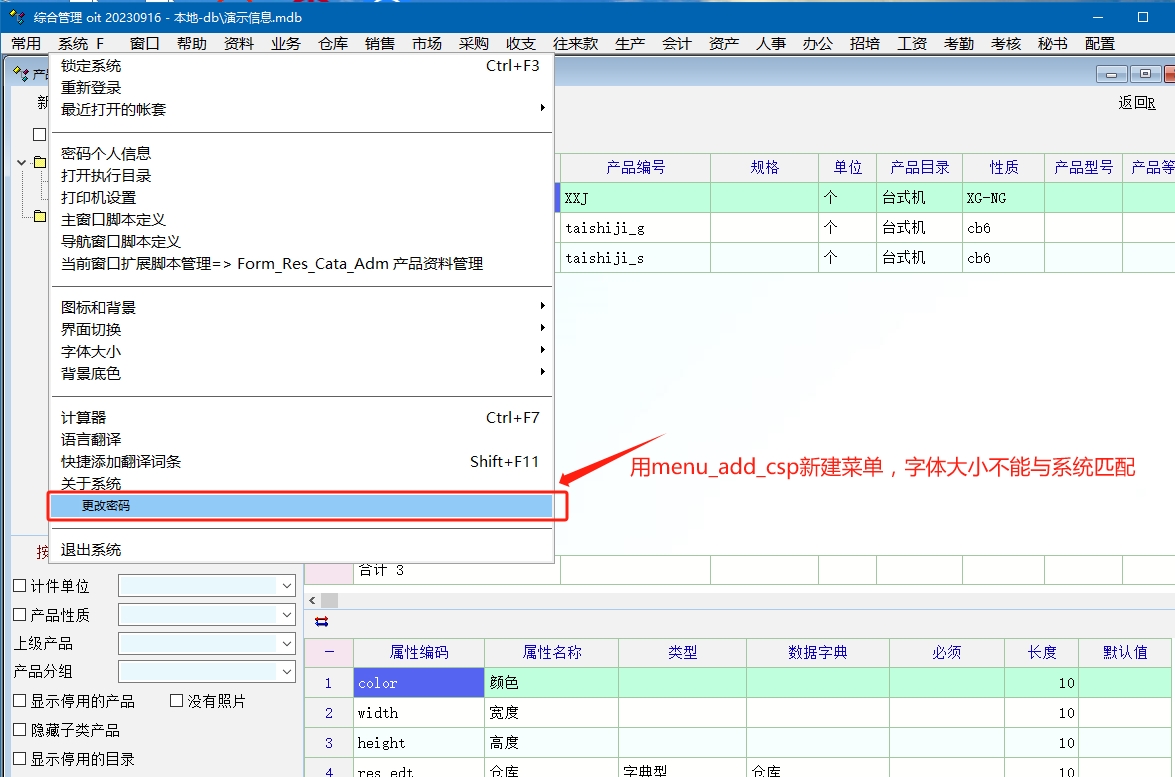The image size is (1175, 777).
Task: Restore the inner product window
Action: (x=1144, y=74)
